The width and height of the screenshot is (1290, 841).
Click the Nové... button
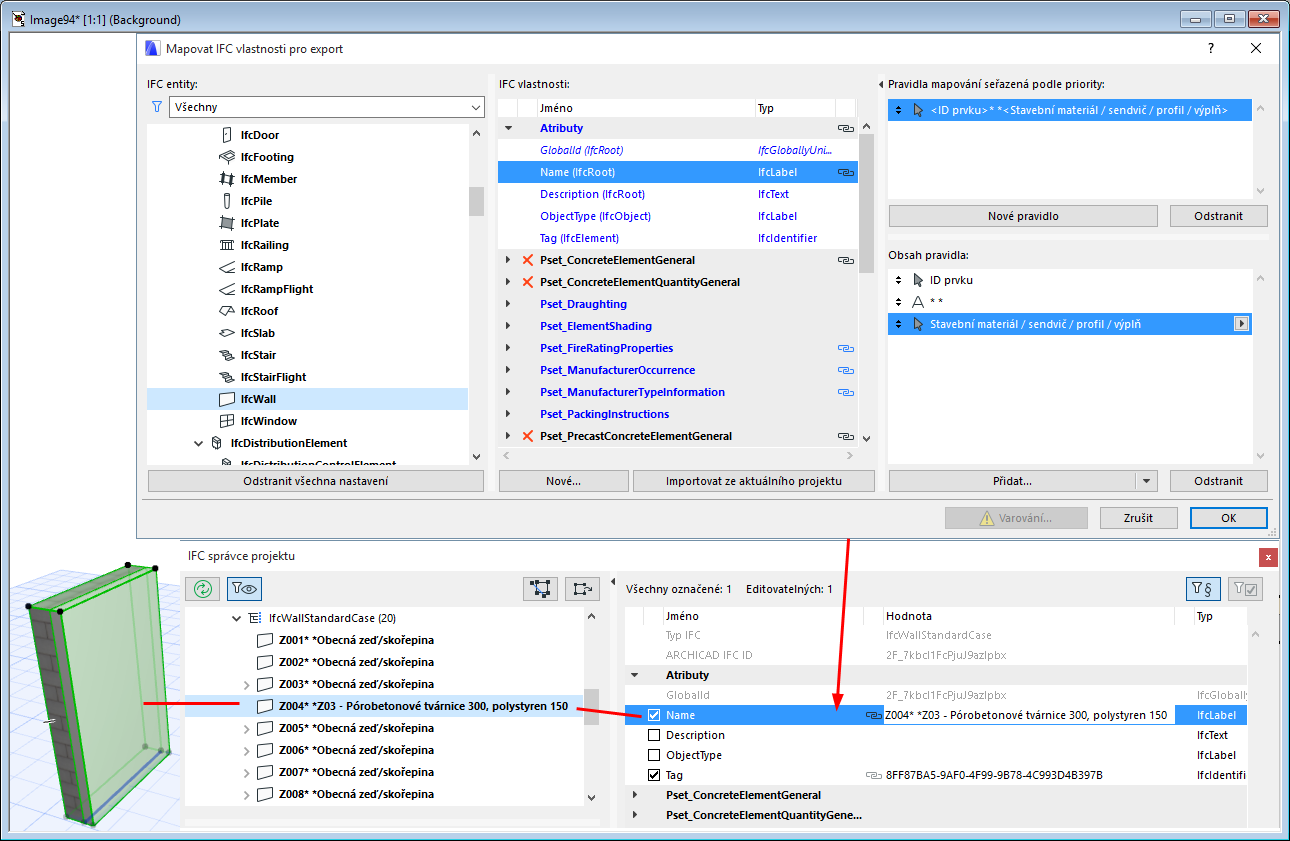click(x=564, y=481)
